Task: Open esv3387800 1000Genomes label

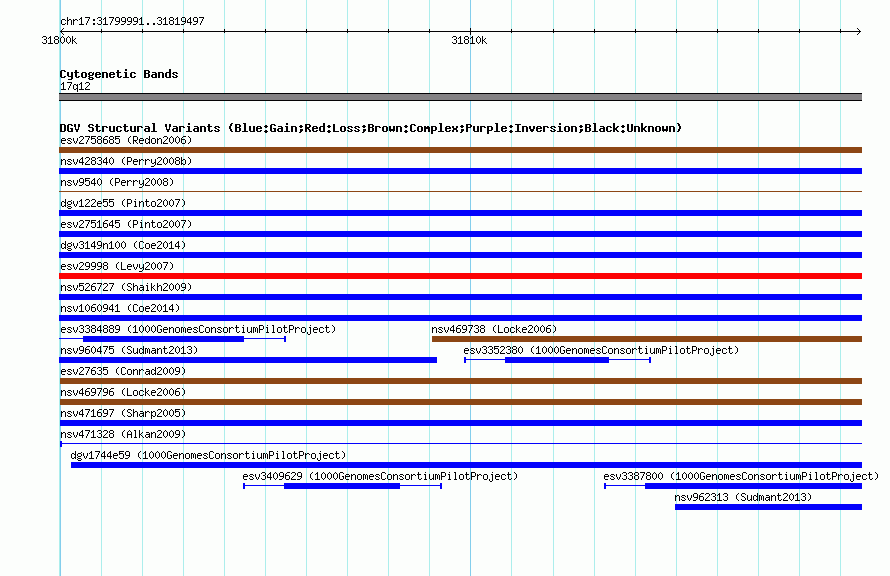Action: [x=741, y=476]
